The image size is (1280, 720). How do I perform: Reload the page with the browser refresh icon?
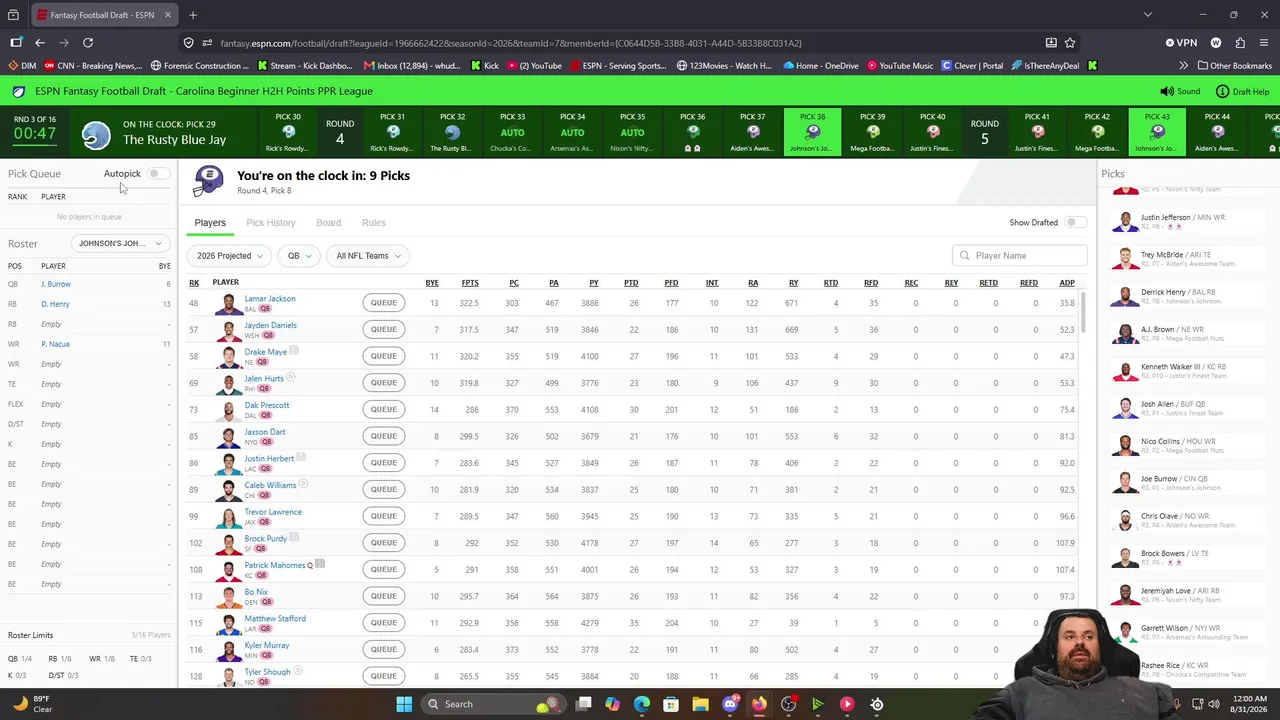coord(88,43)
